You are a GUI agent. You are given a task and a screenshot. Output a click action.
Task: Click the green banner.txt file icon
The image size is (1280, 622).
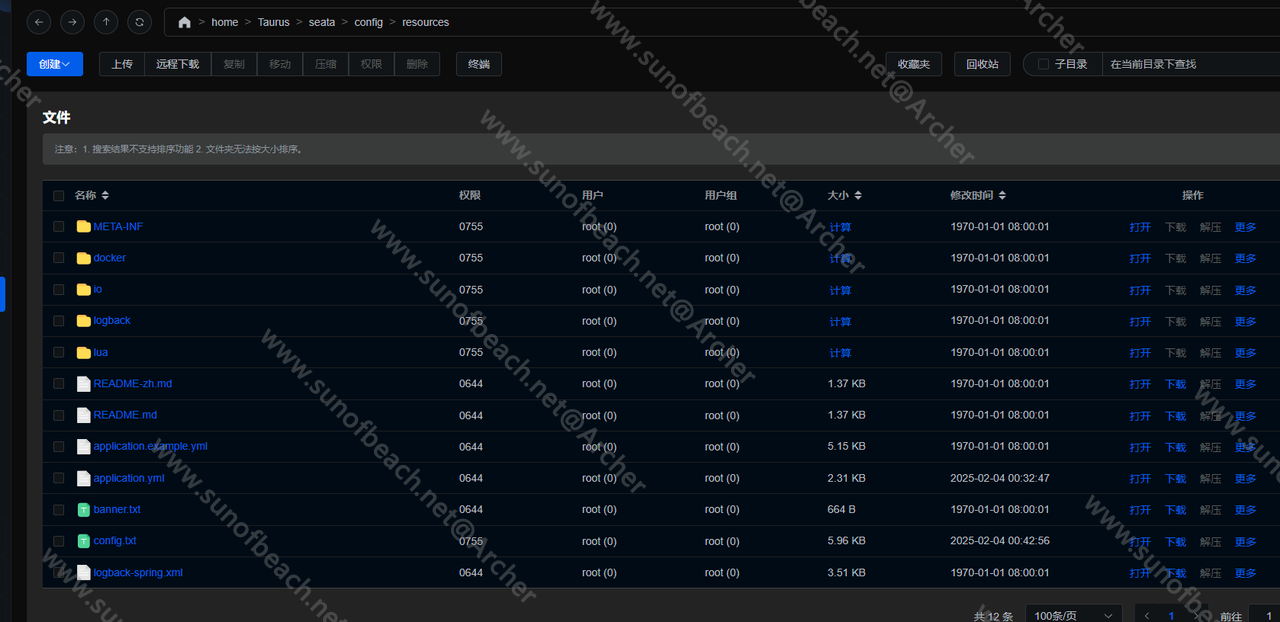tap(84, 510)
